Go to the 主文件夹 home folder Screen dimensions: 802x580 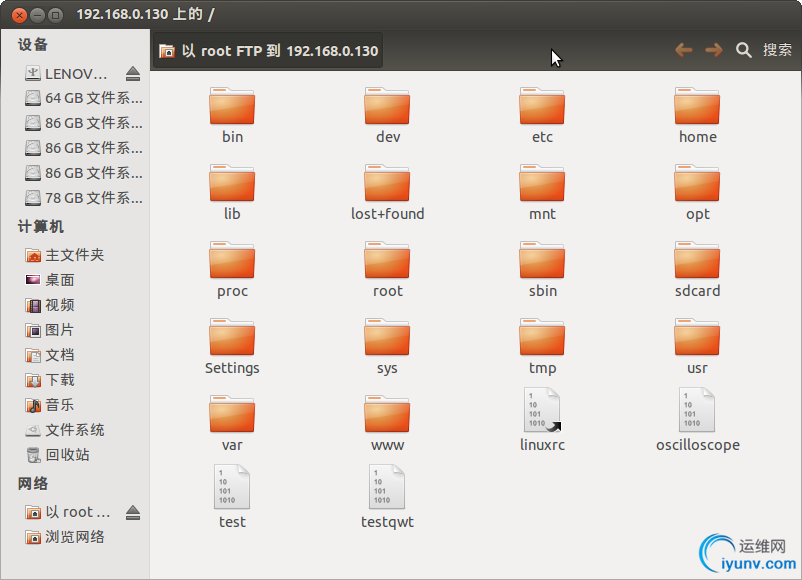click(64, 255)
